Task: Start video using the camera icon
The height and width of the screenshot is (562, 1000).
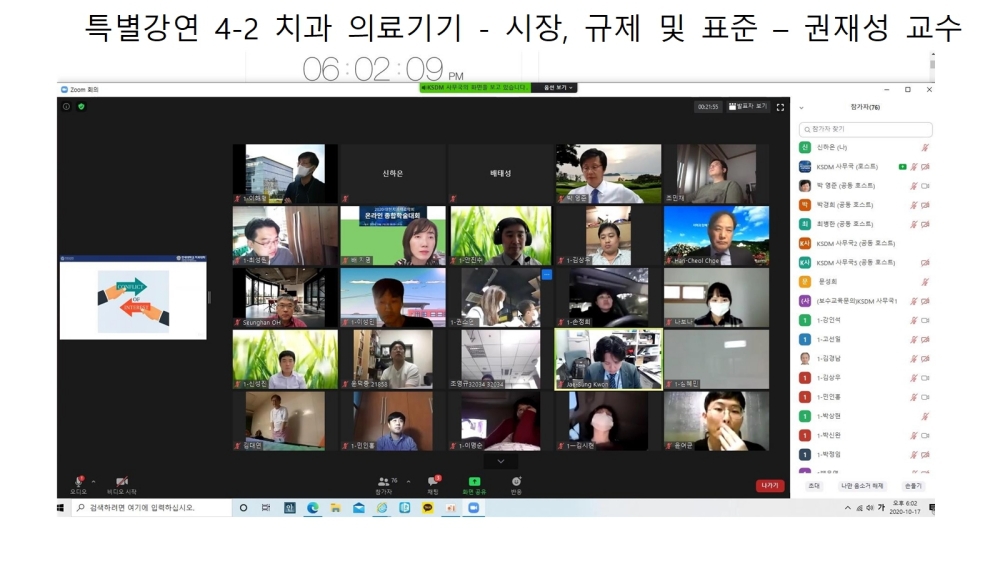Action: [x=122, y=481]
